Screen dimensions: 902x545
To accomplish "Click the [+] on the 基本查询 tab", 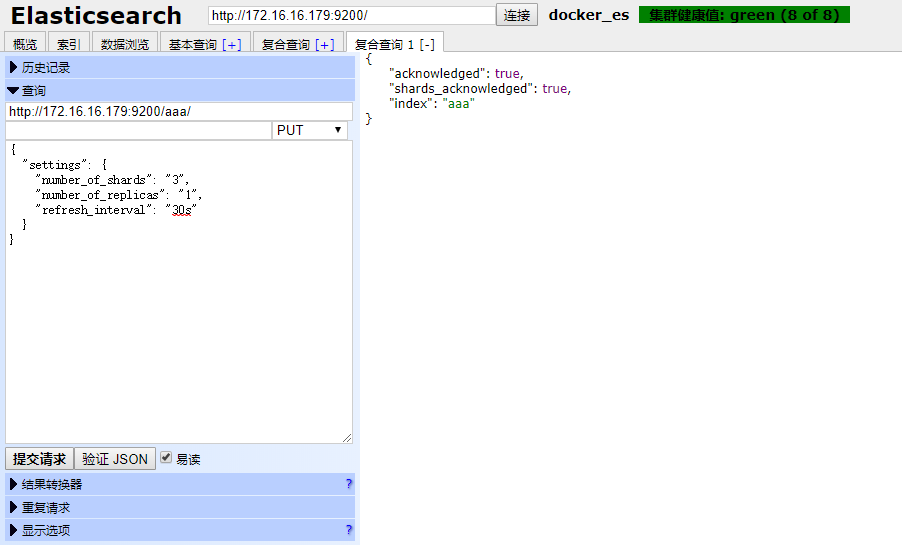I will pos(231,45).
